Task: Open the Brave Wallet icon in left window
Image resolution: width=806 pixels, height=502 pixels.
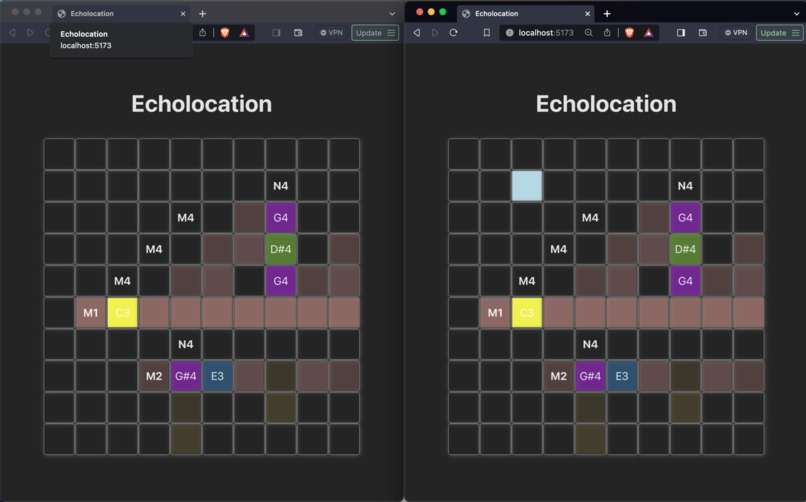Action: (298, 33)
